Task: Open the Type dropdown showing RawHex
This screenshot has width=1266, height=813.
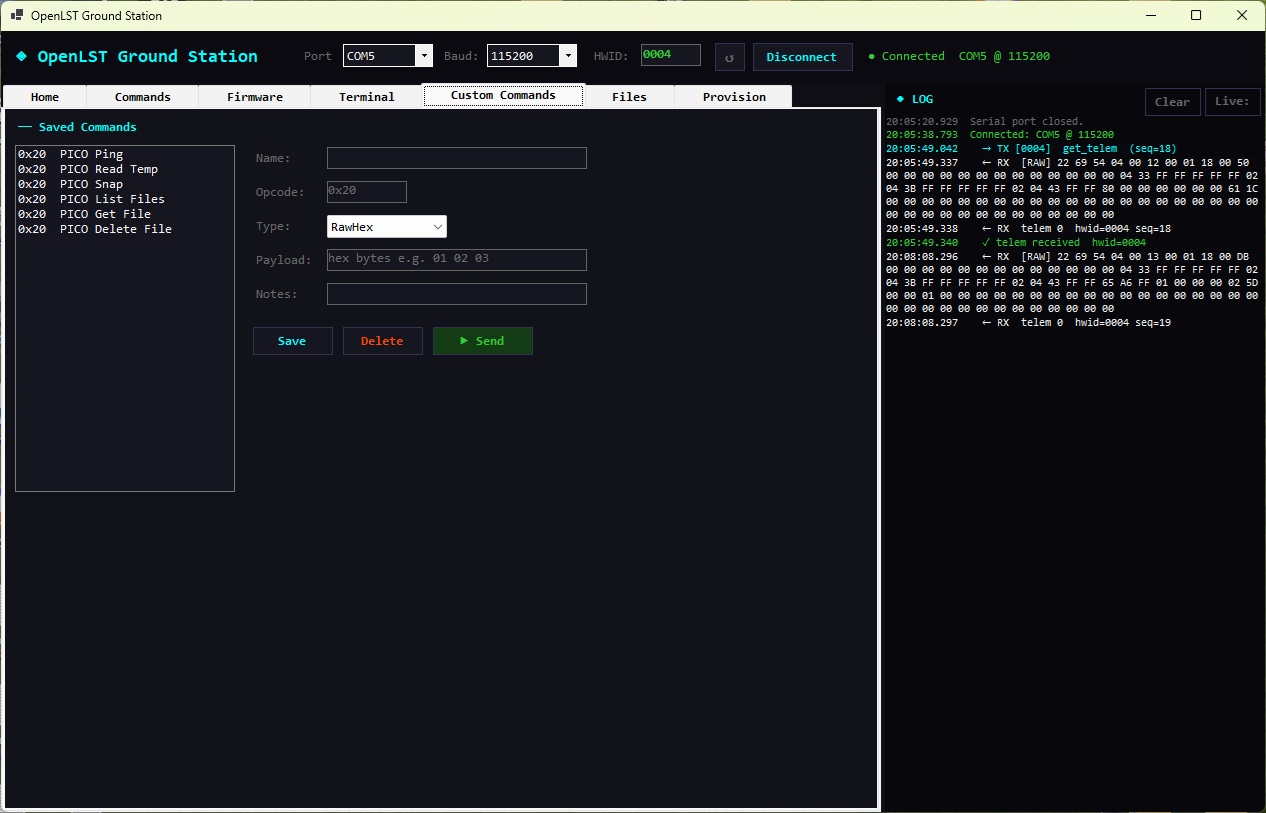Action: pos(386,226)
